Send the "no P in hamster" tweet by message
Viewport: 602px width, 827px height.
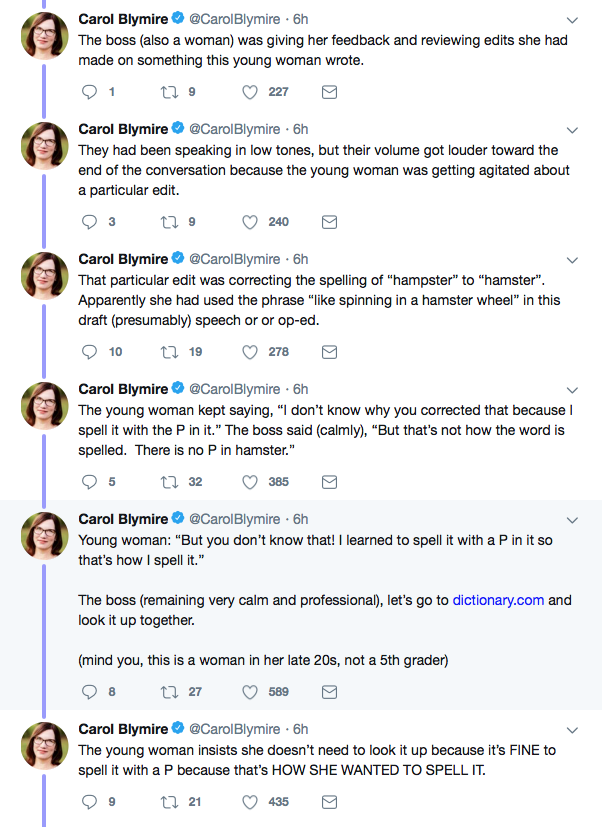pyautogui.click(x=329, y=482)
